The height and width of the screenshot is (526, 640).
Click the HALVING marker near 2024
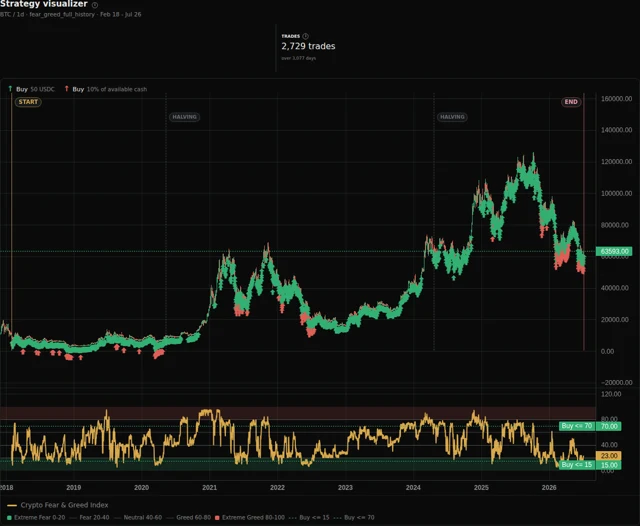click(x=452, y=117)
